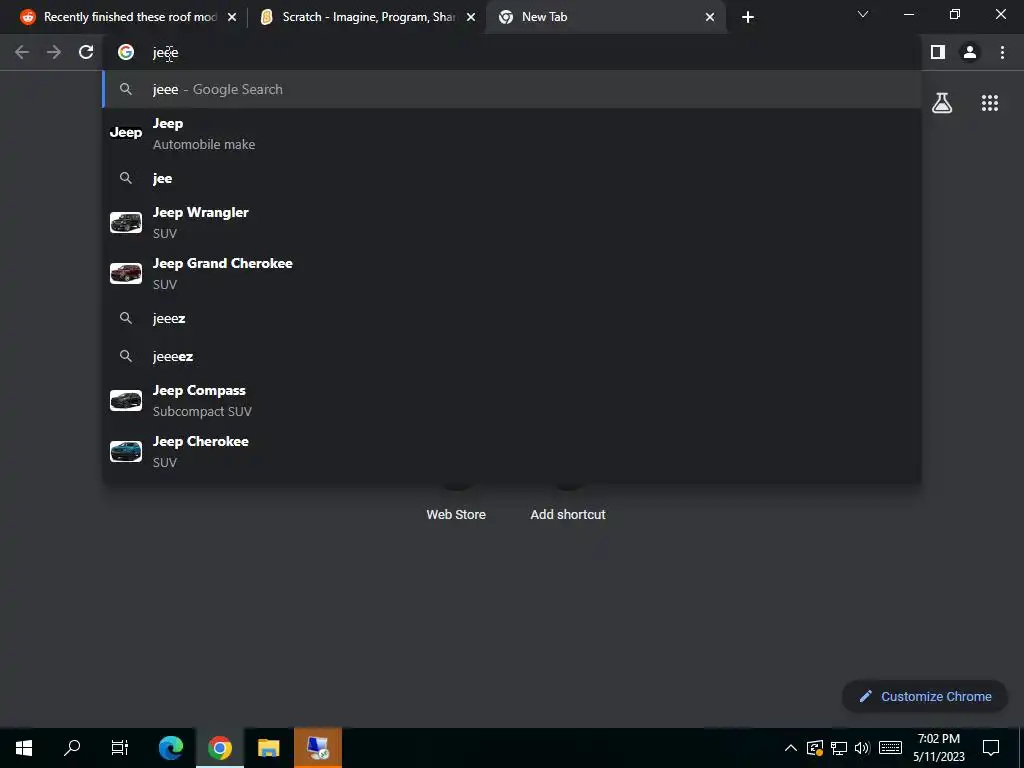Select the Jeep Grand Cherokee suggestion

[x=512, y=274]
